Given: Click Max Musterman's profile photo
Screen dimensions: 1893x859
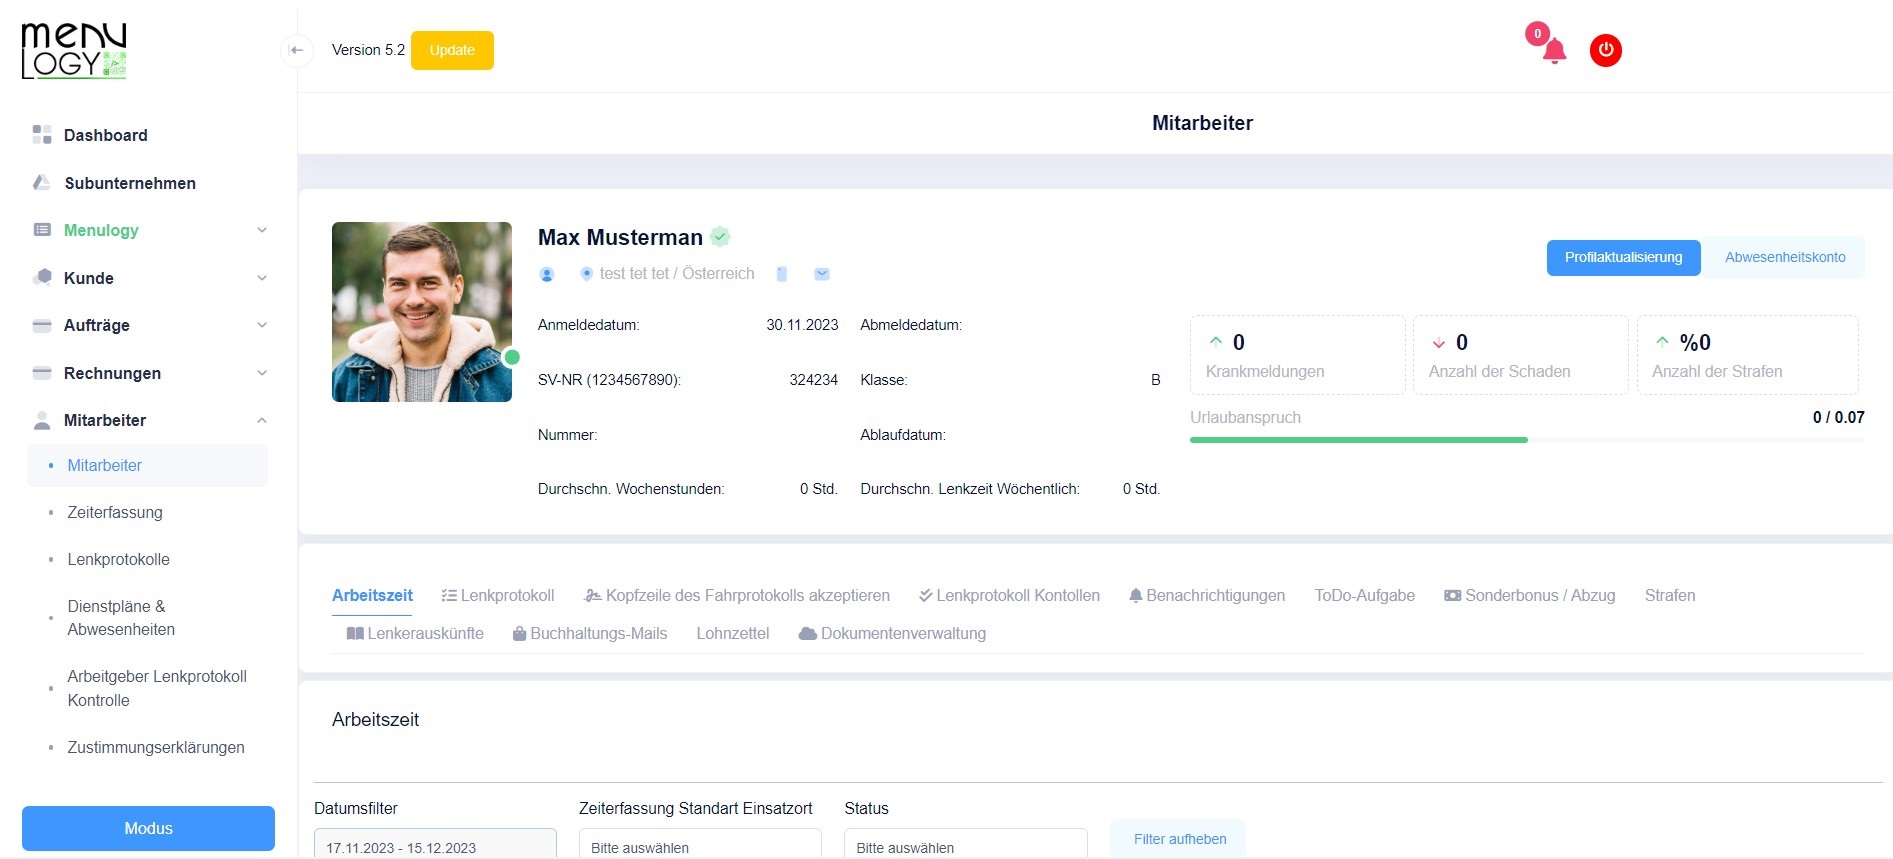Looking at the screenshot, I should click(x=422, y=312).
